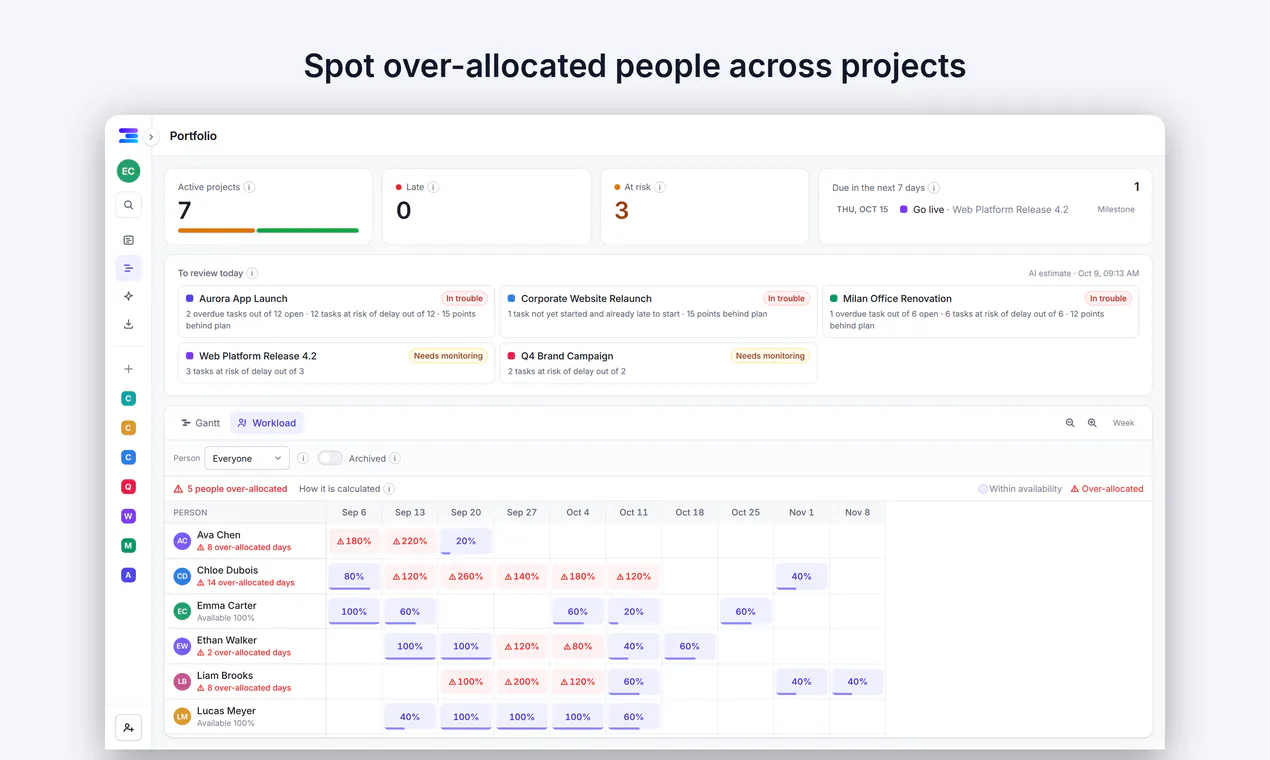Click Go live milestone link
Screen dimensions: 1270x760
pyautogui.click(x=928, y=210)
